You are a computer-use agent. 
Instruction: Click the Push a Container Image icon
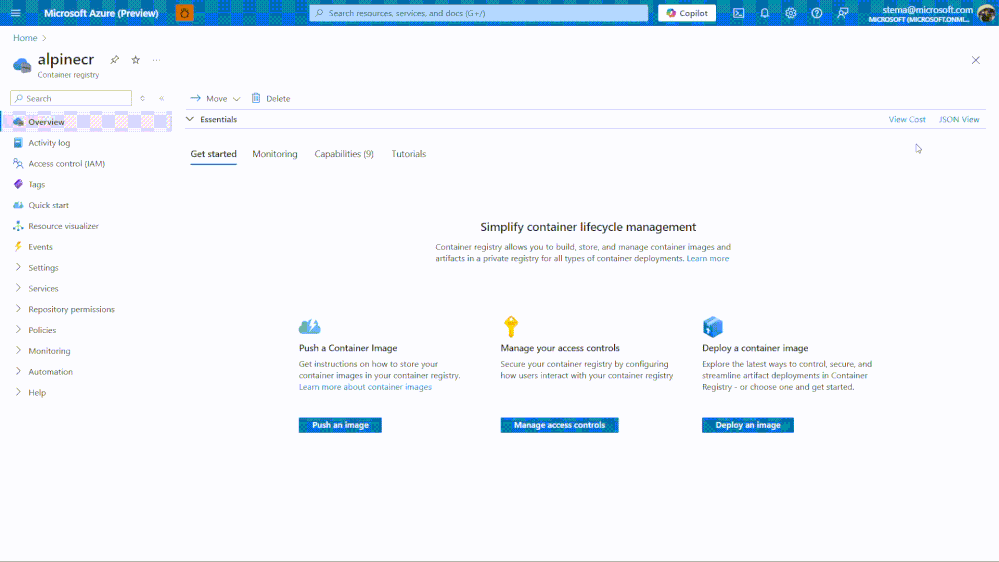(310, 327)
